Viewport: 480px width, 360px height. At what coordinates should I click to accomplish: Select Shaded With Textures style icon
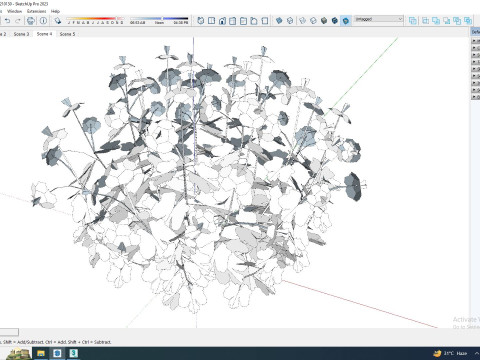coord(335,21)
